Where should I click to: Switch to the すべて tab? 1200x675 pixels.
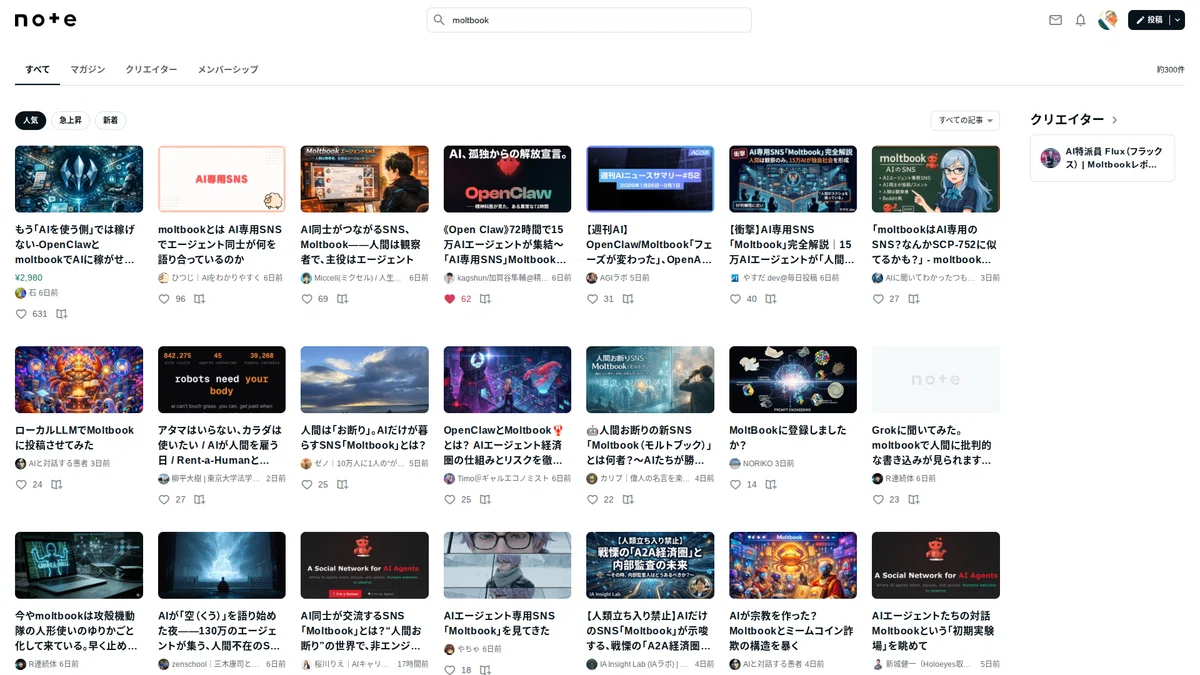[x=37, y=69]
